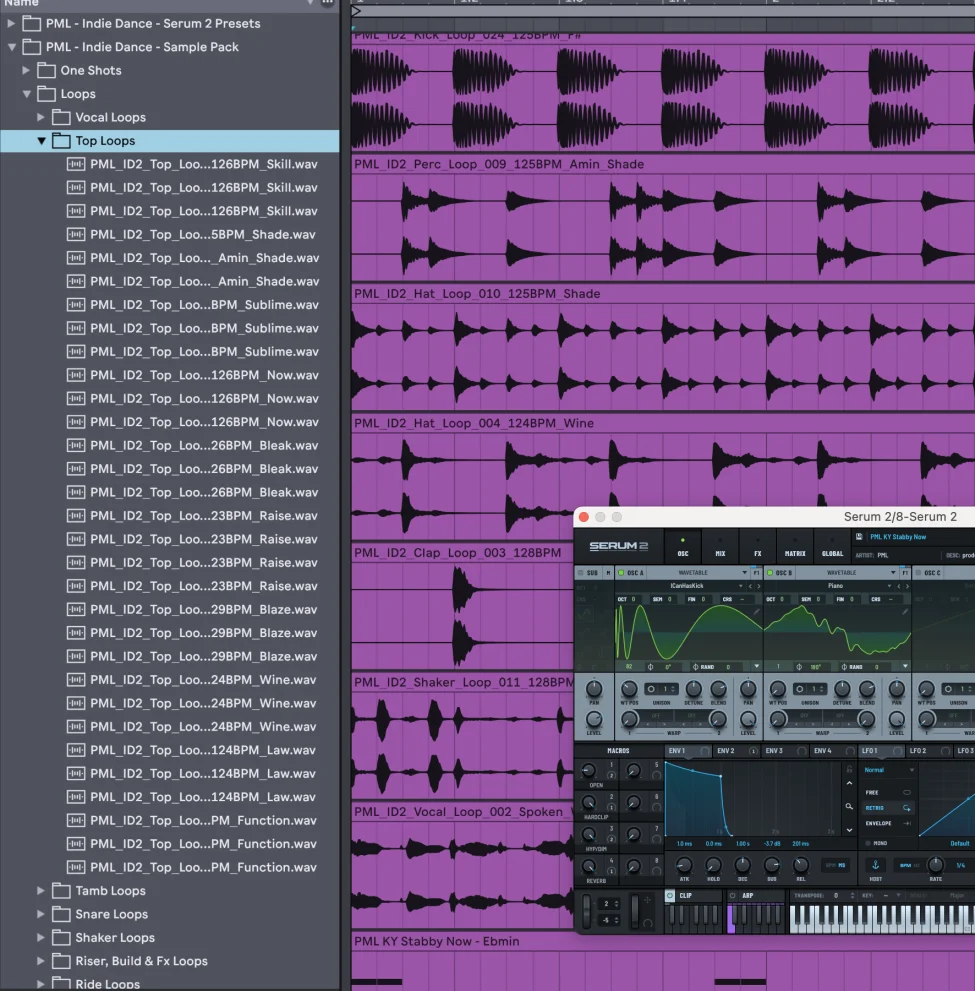Open the Serum FX tab
The height and width of the screenshot is (991, 975).
(757, 547)
